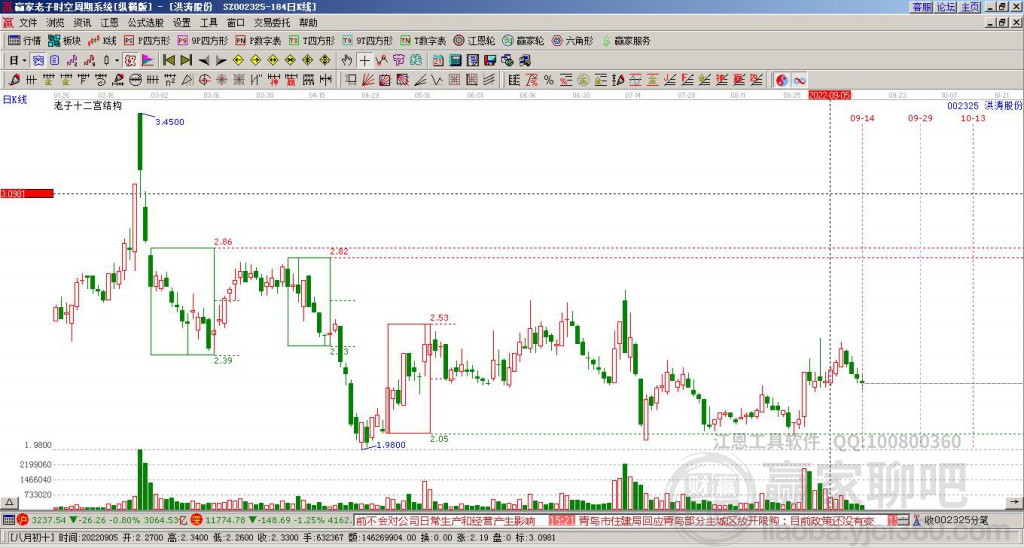
Task: Step chart left with black arrow
Action: coord(204,60)
